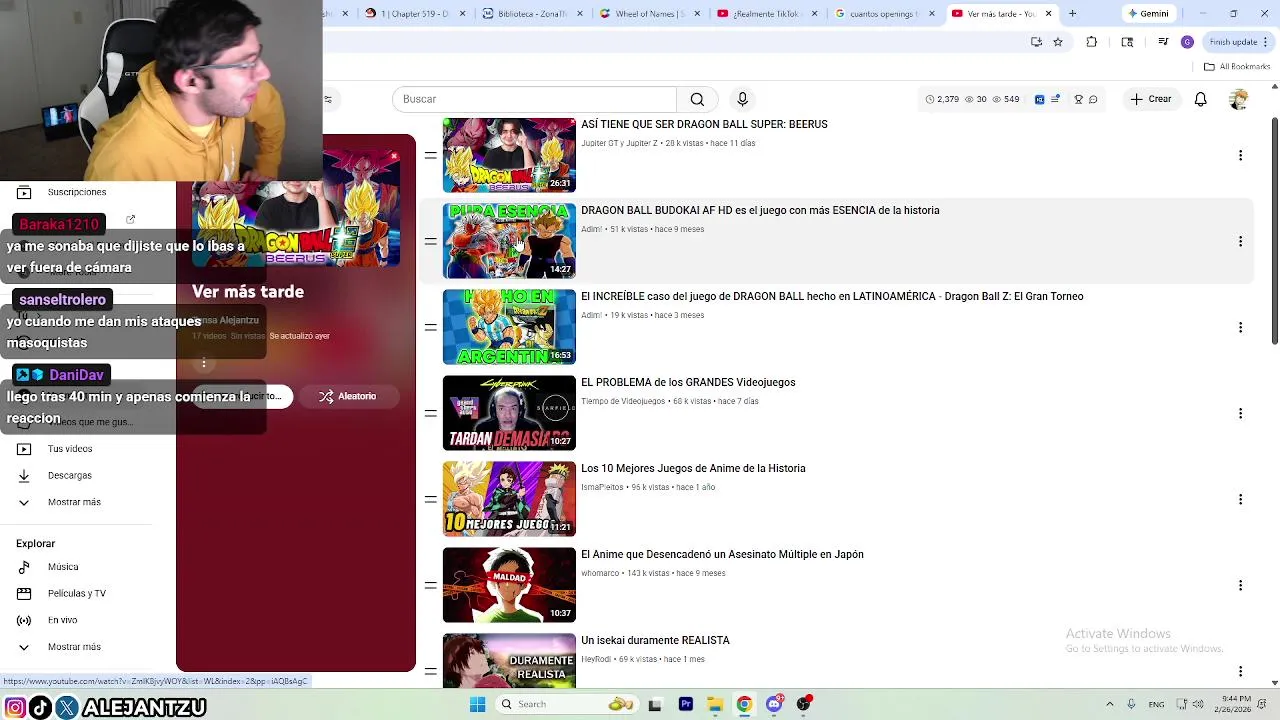Click the Descargas download icon

[24, 476]
